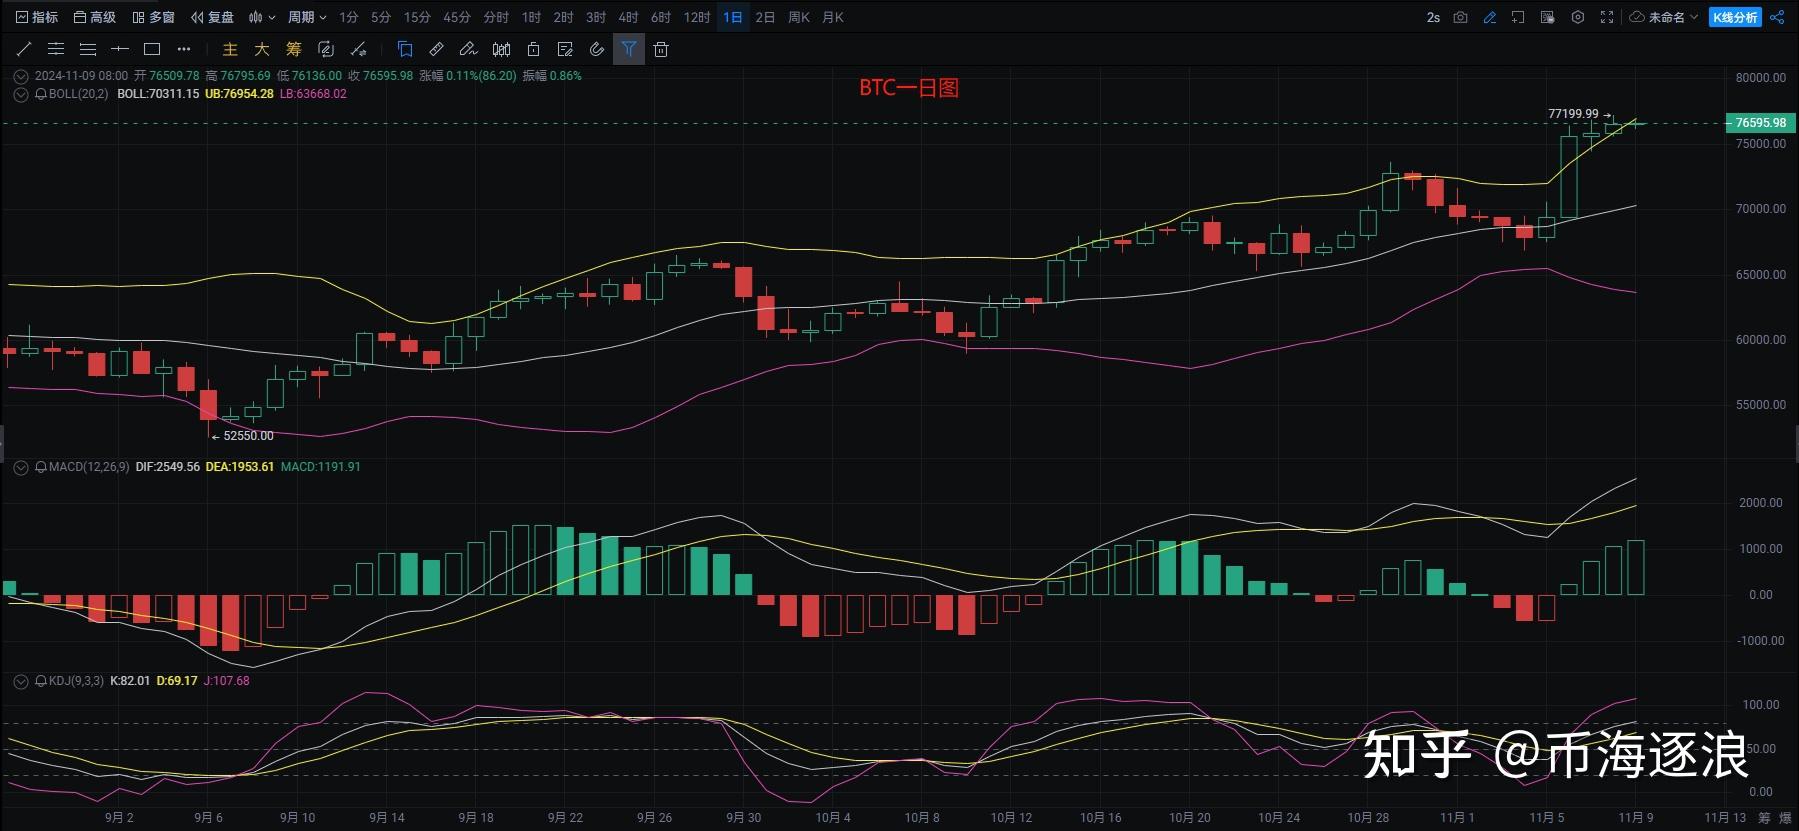Screen dimensions: 1799x831
Task: Select the parallel lines drawing tool
Action: [88, 49]
